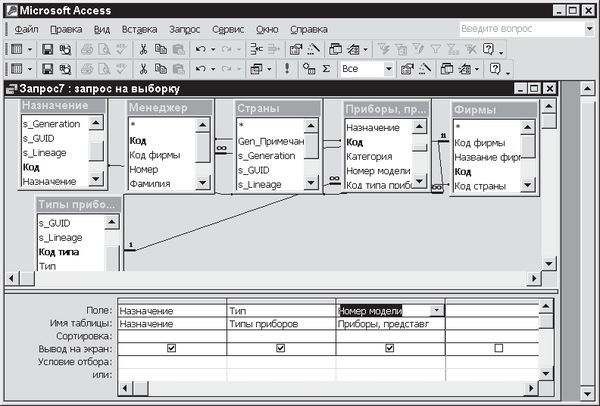Open the Запрос menu
This screenshot has height=406, width=600.
coord(184,30)
